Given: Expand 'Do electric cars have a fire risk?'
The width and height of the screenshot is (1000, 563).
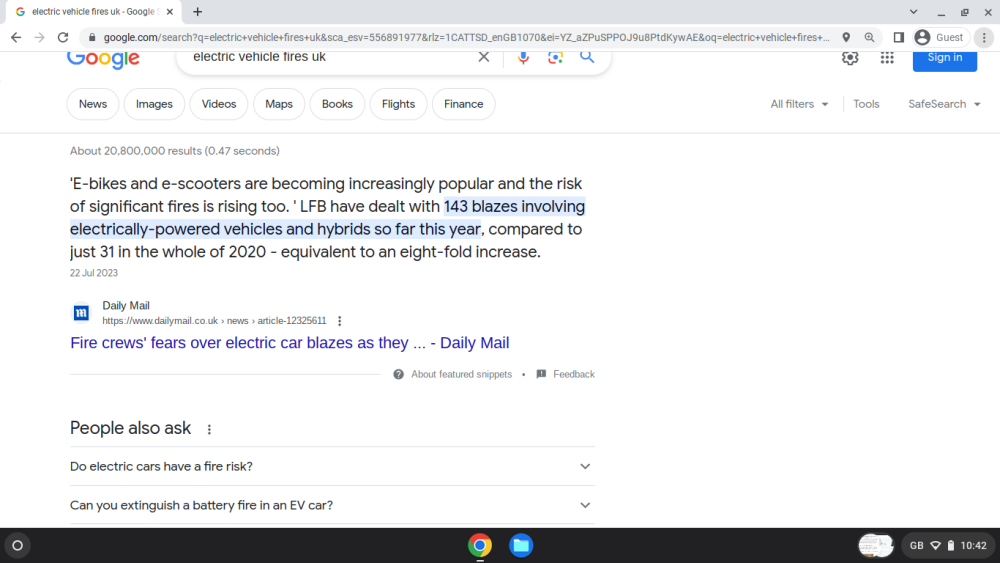Looking at the screenshot, I should click(332, 466).
